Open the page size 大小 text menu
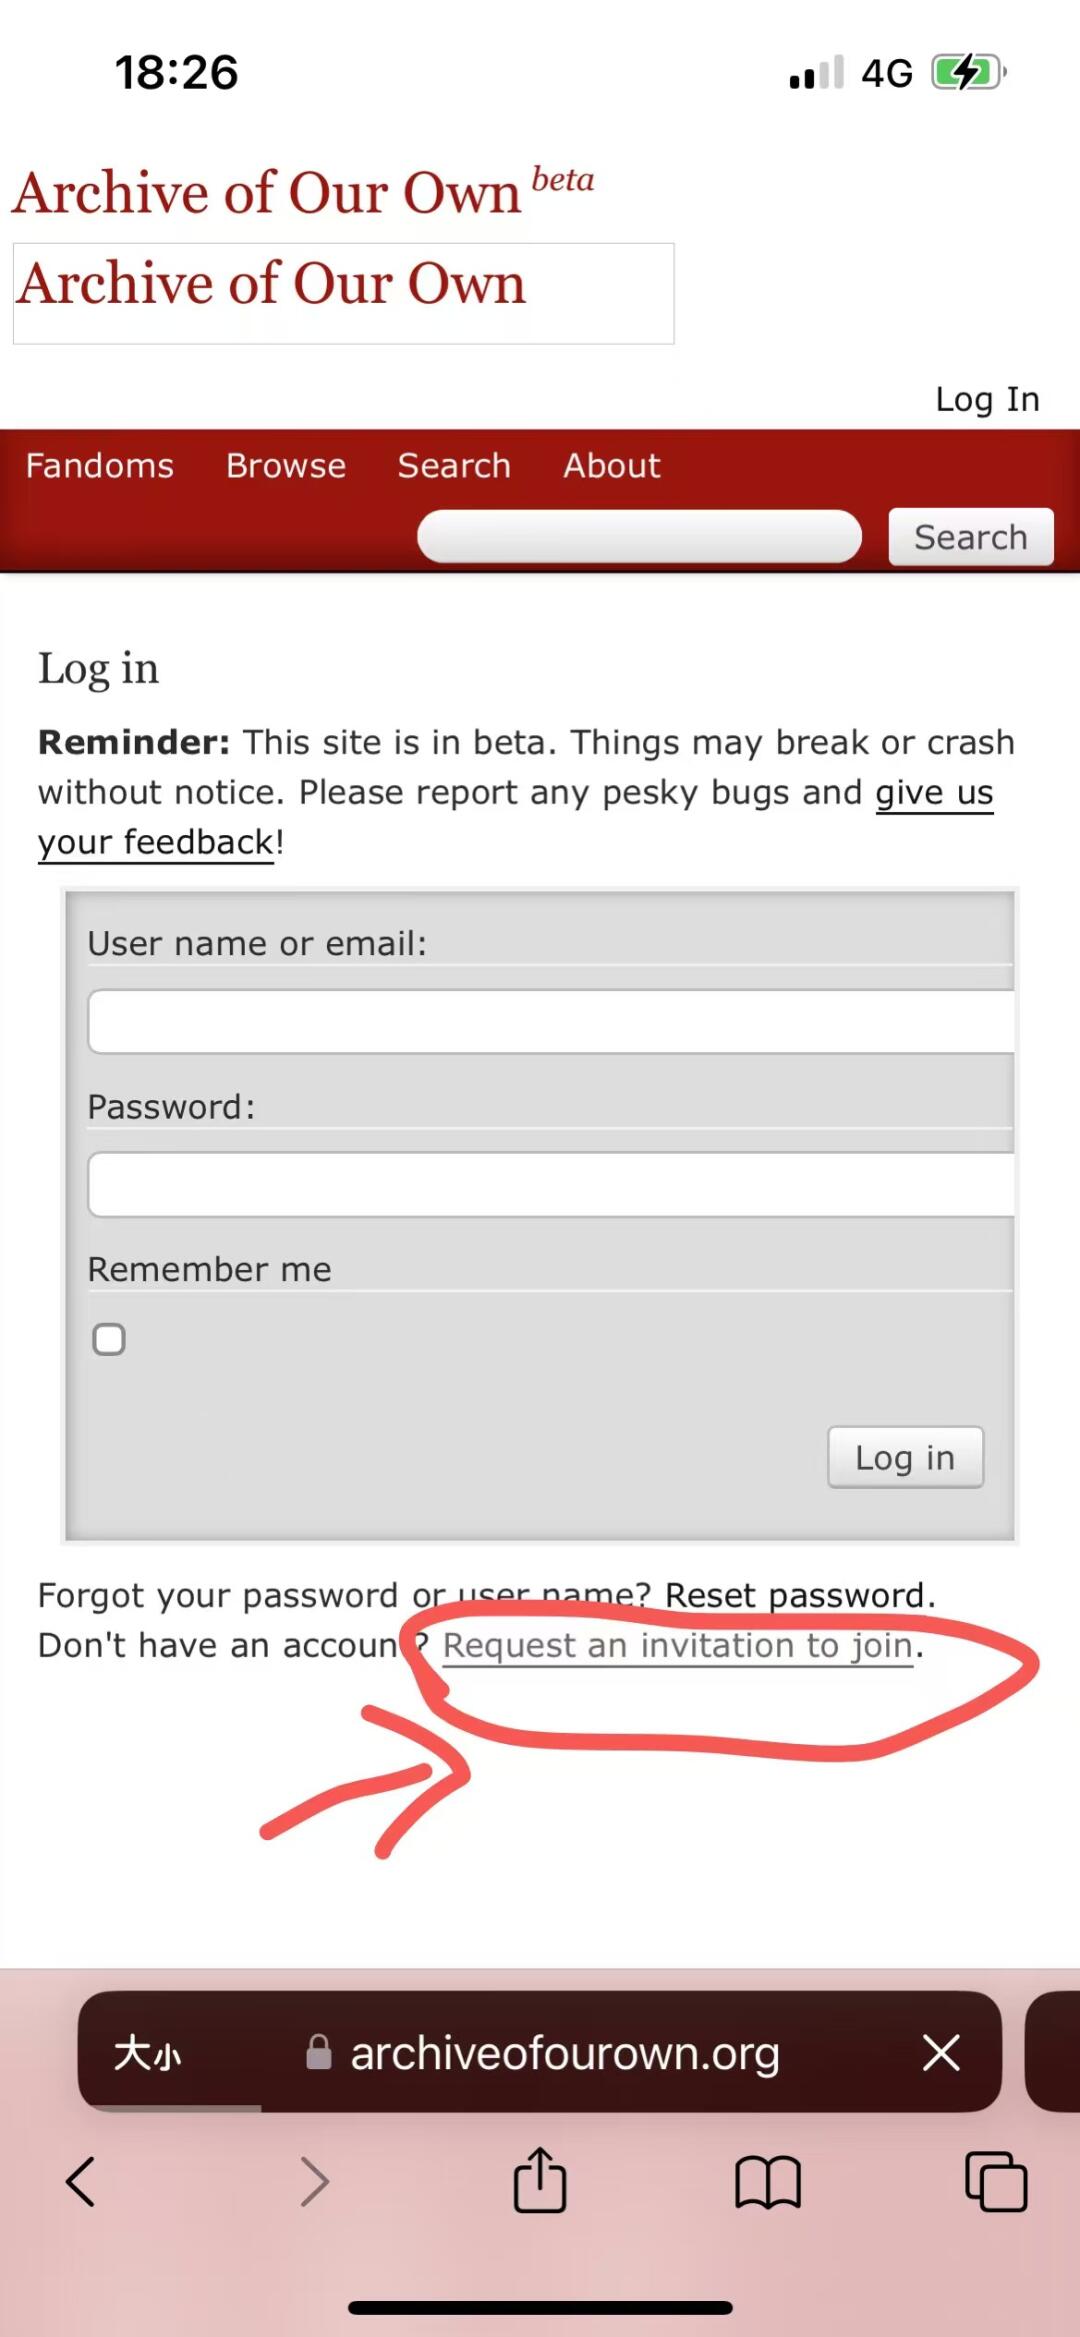Screen dimensions: 1080x2337 click(x=148, y=2053)
